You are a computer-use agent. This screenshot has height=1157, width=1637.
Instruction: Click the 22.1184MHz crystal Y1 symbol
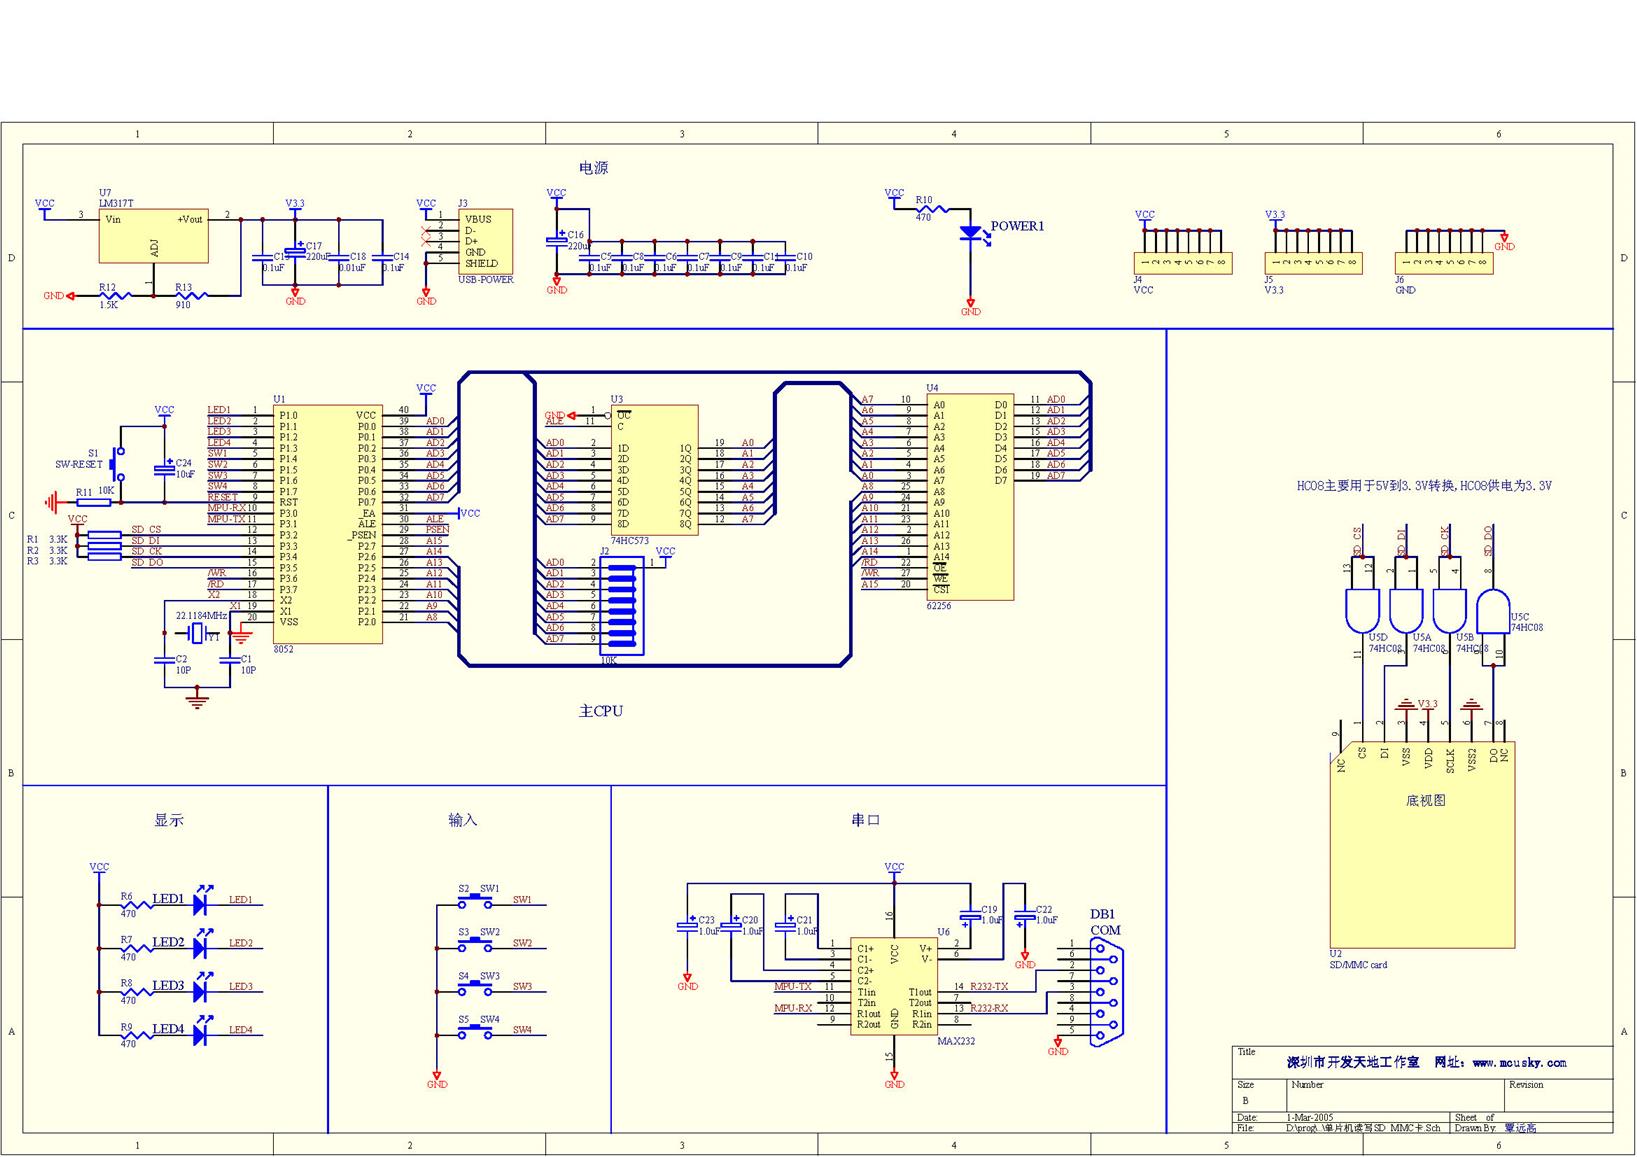click(x=197, y=633)
